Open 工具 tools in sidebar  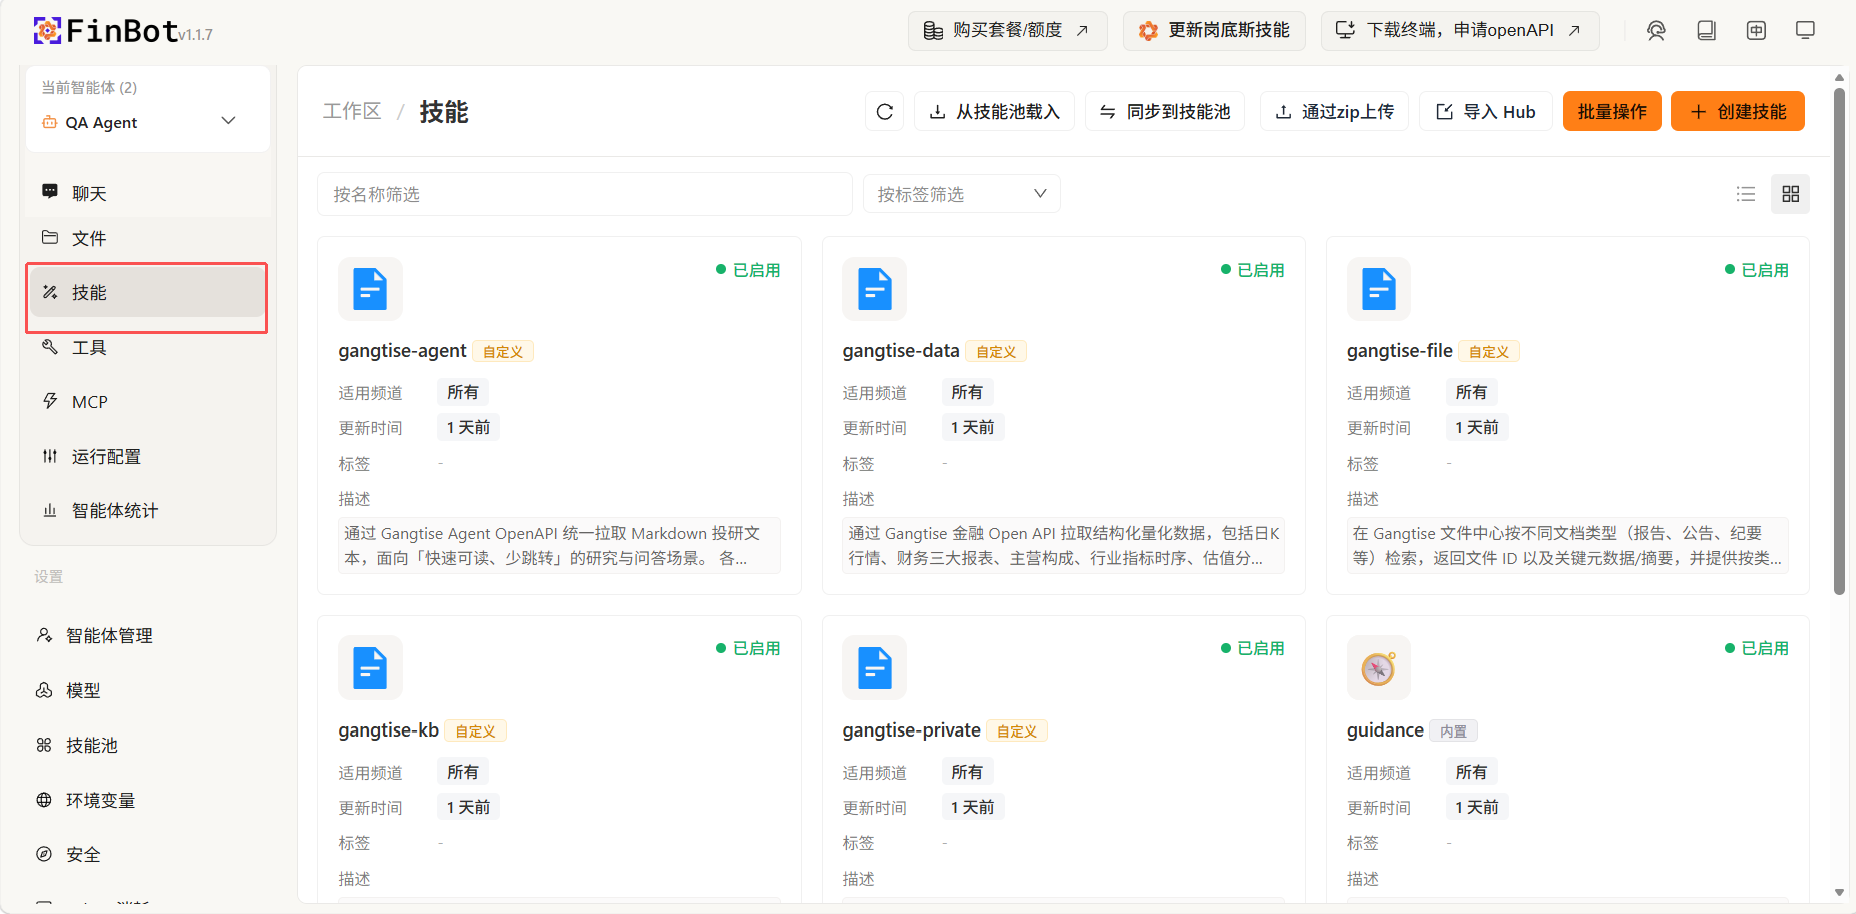click(148, 347)
